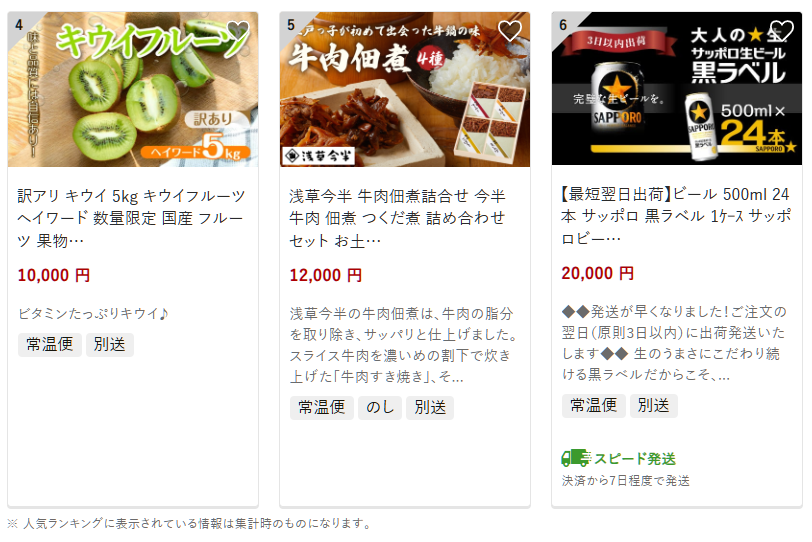Click the 別送 tag on the beef tsukudani
The height and width of the screenshot is (542, 812).
tap(430, 408)
